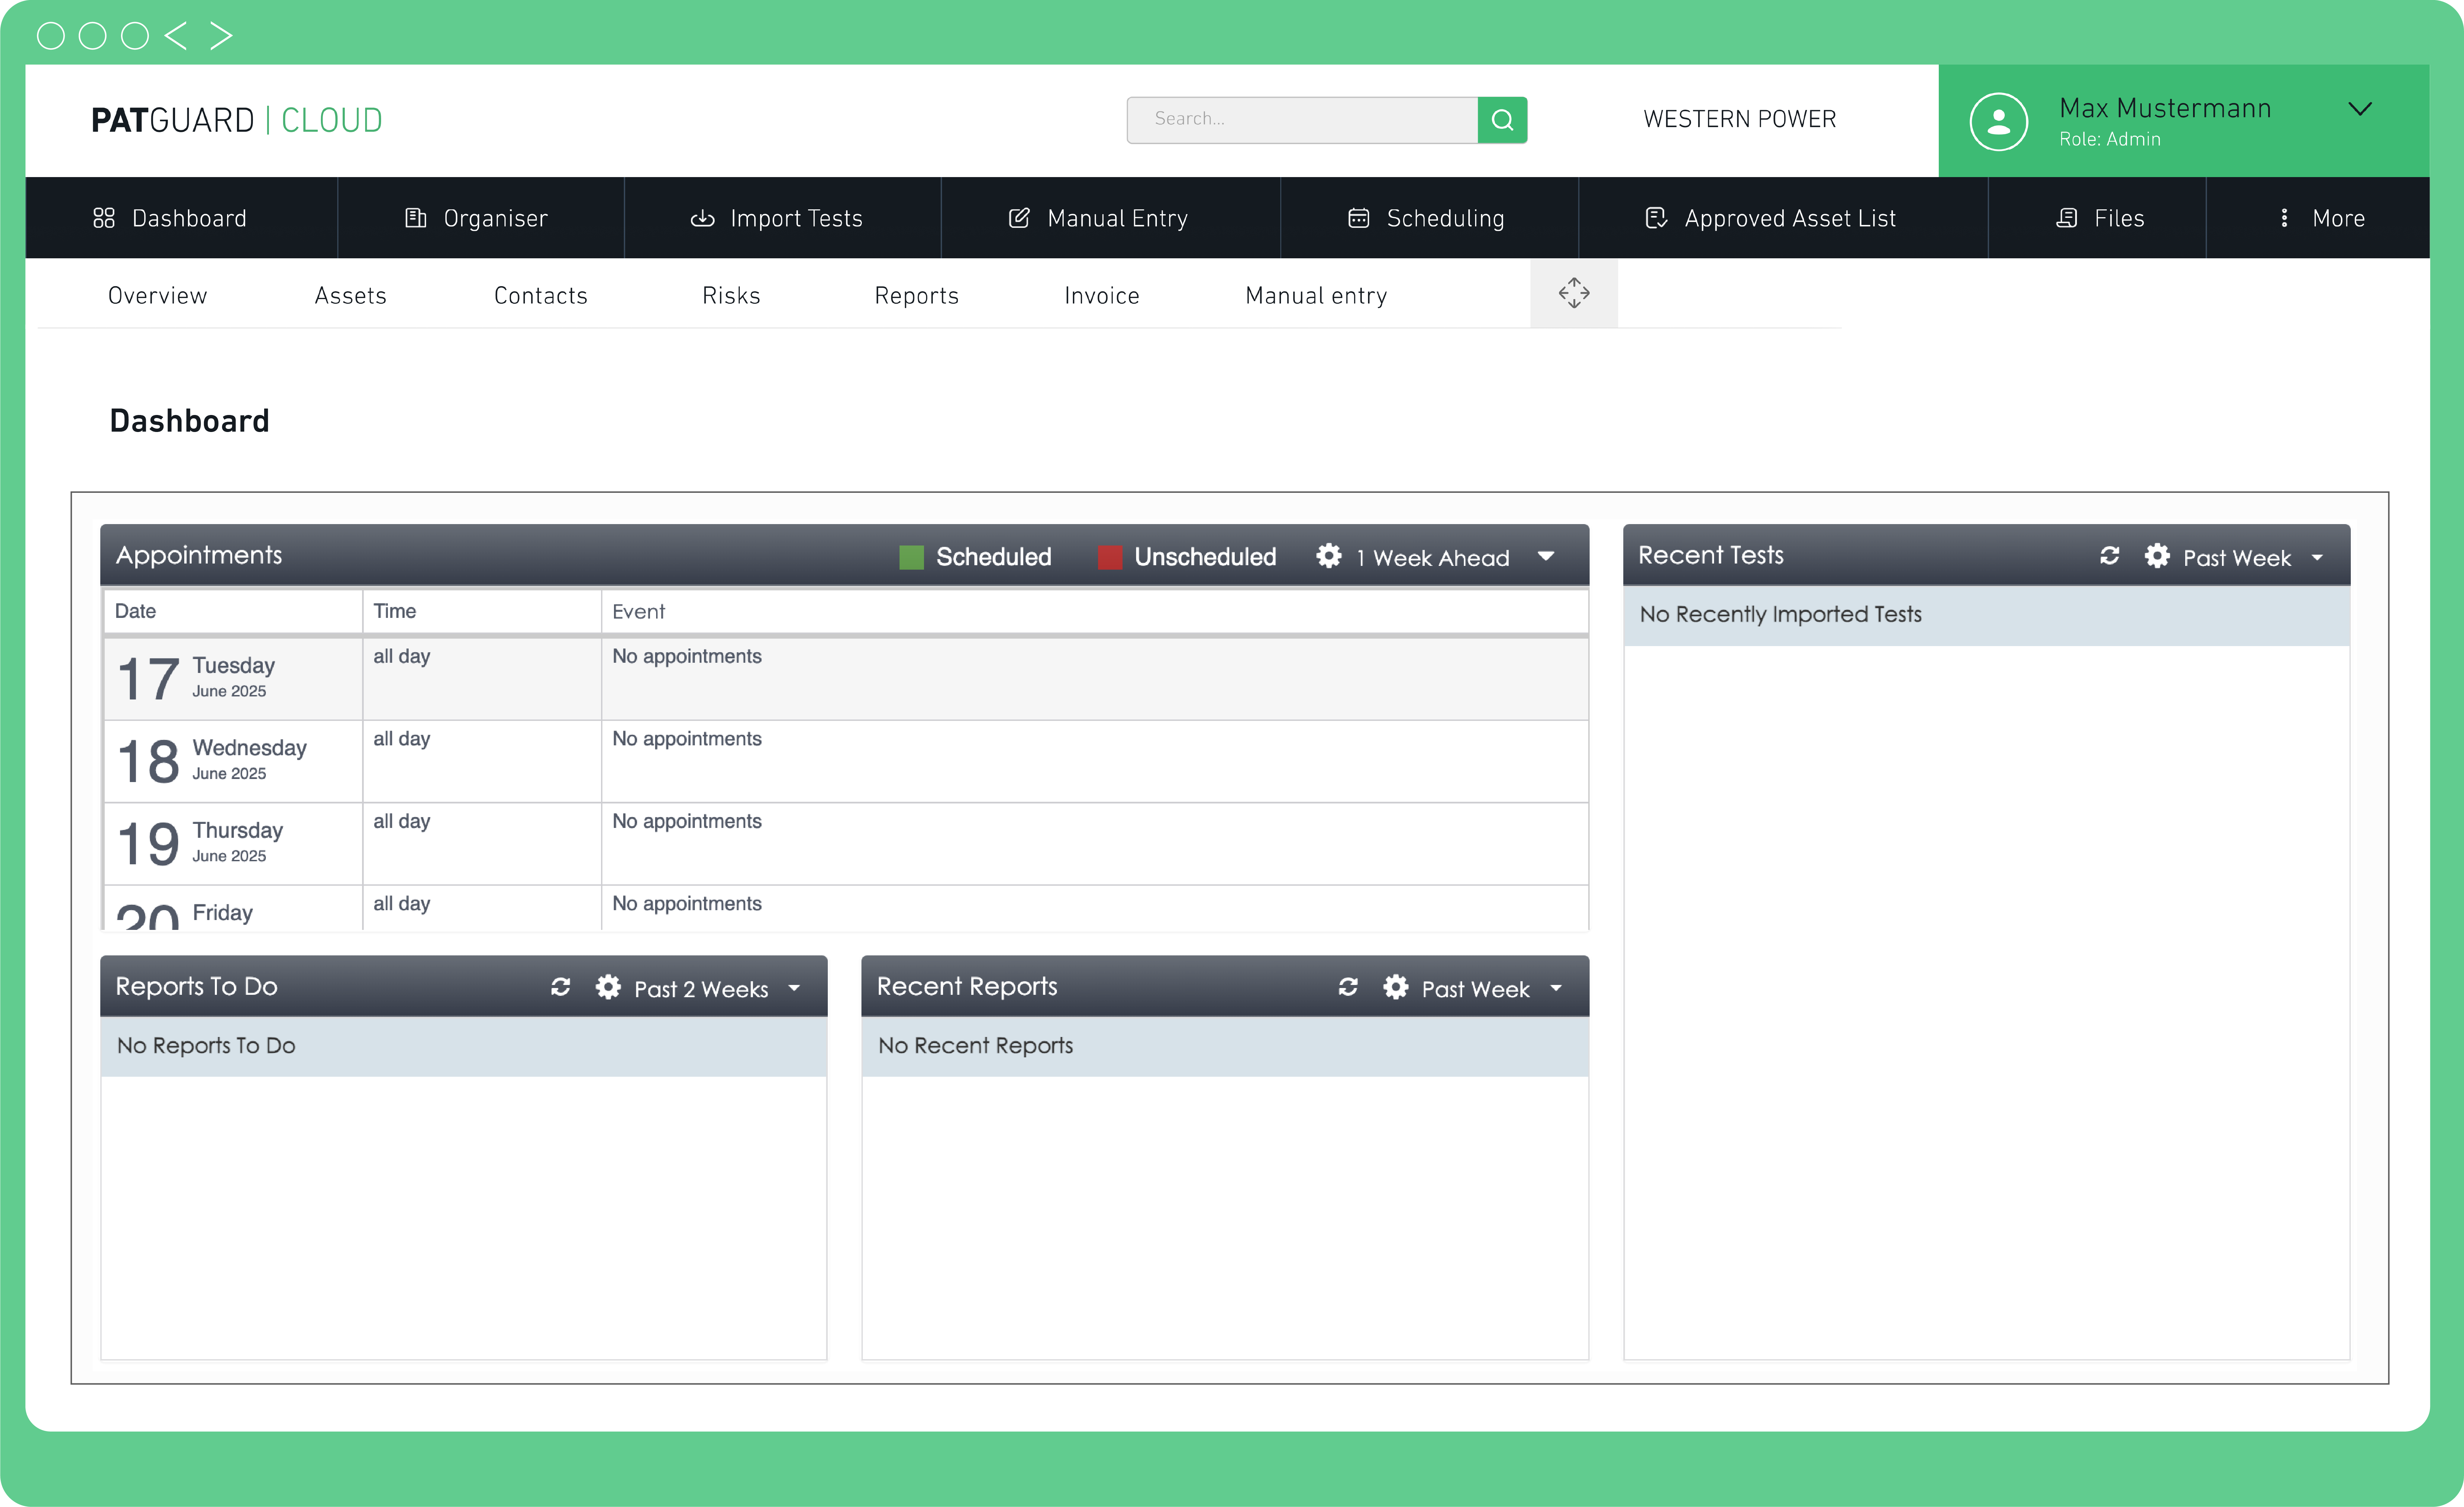Image resolution: width=2464 pixels, height=1507 pixels.
Task: Open Recent Tests settings gear
Action: pyautogui.click(x=2157, y=556)
